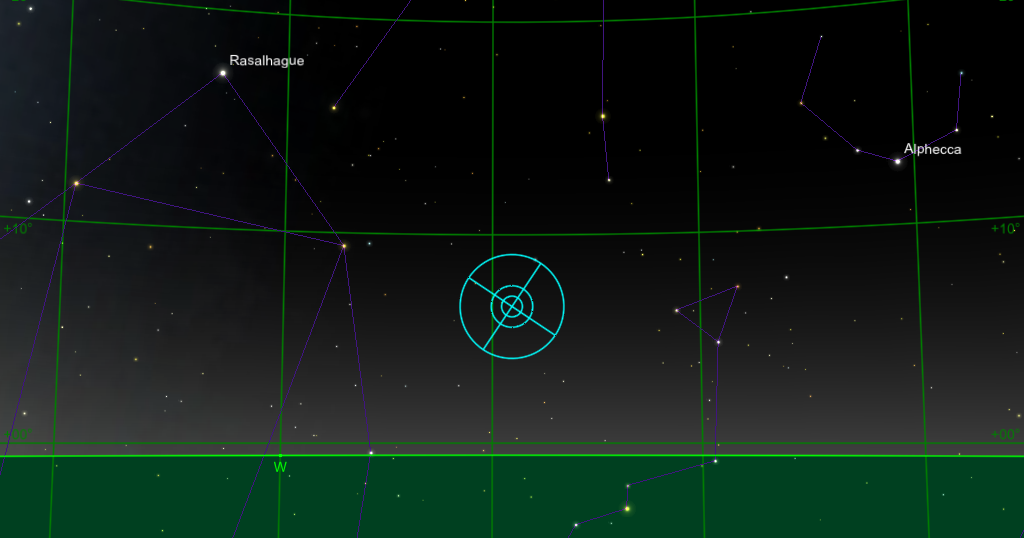Click the +00° grid label below Alphecca side
The width and height of the screenshot is (1024, 538).
1004,434
